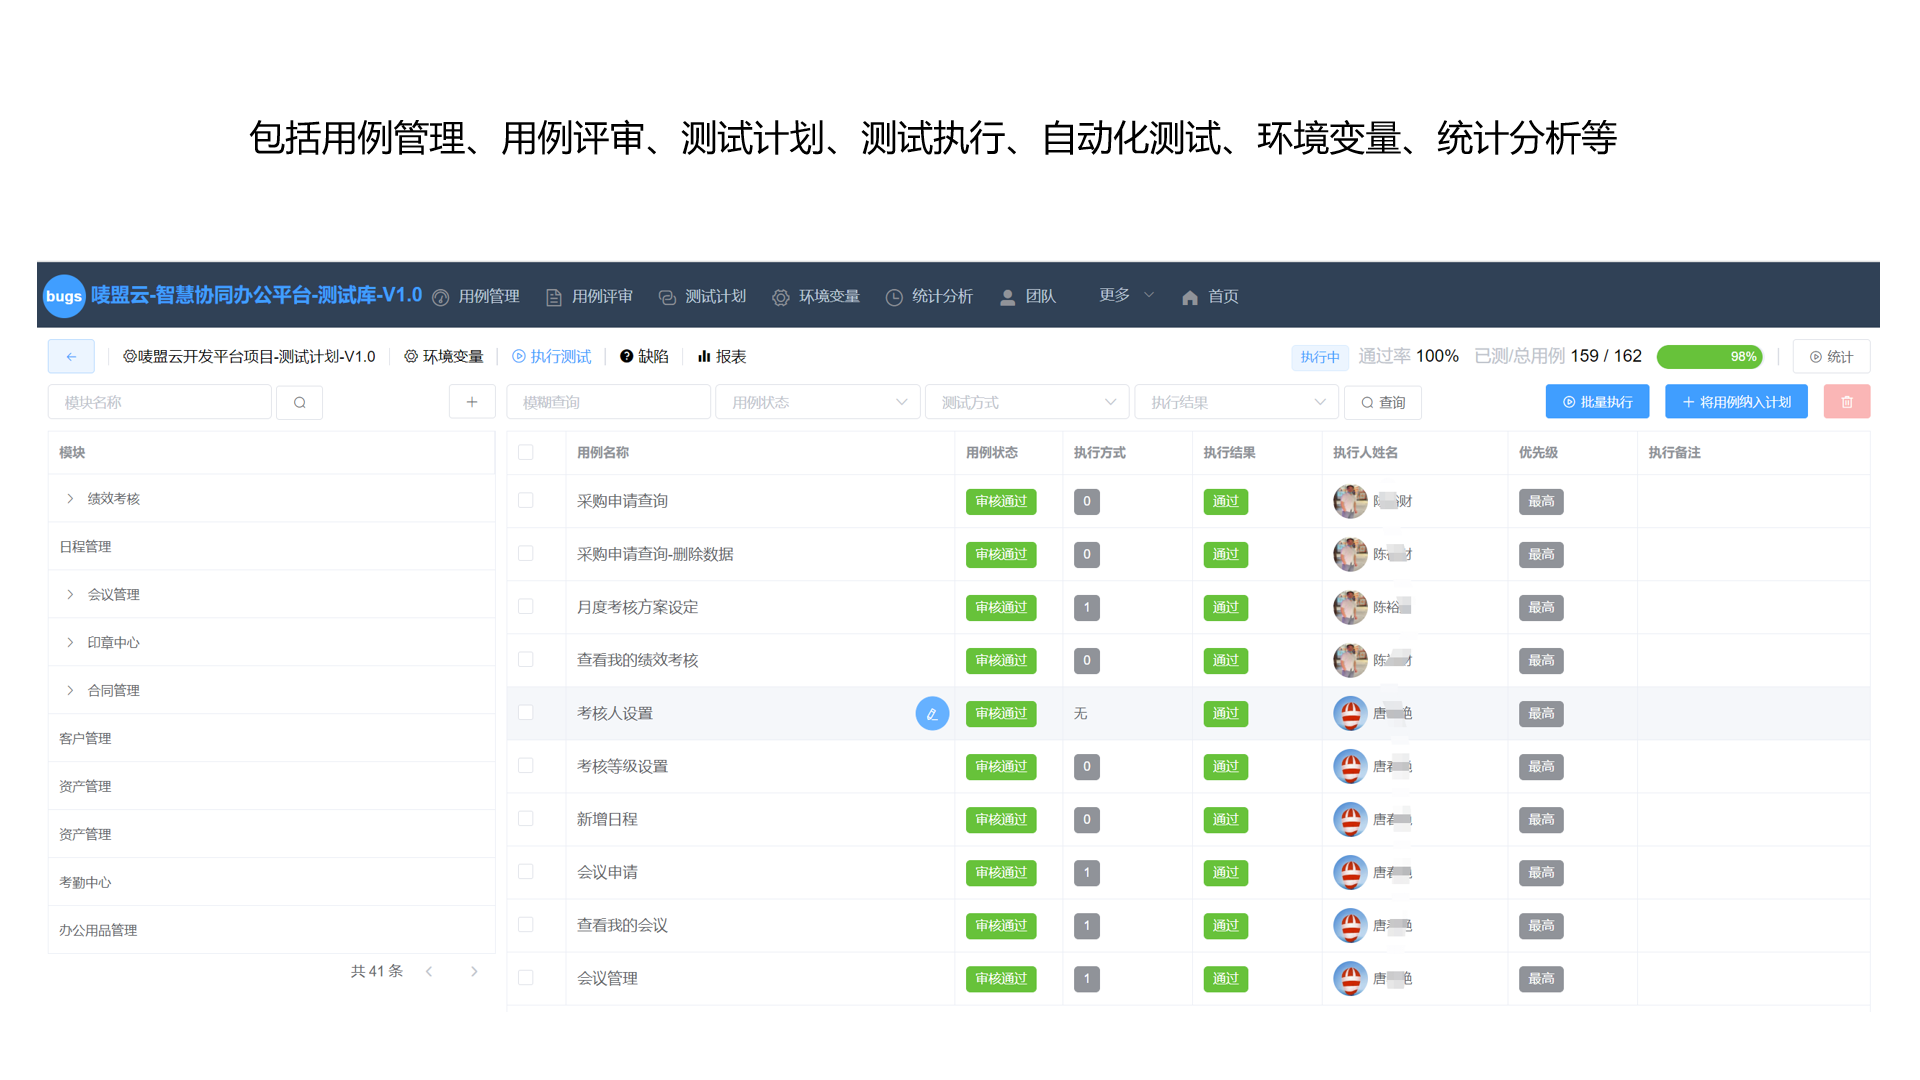1920x1080 pixels.
Task: Click the 批量执行 button
Action: [1597, 401]
